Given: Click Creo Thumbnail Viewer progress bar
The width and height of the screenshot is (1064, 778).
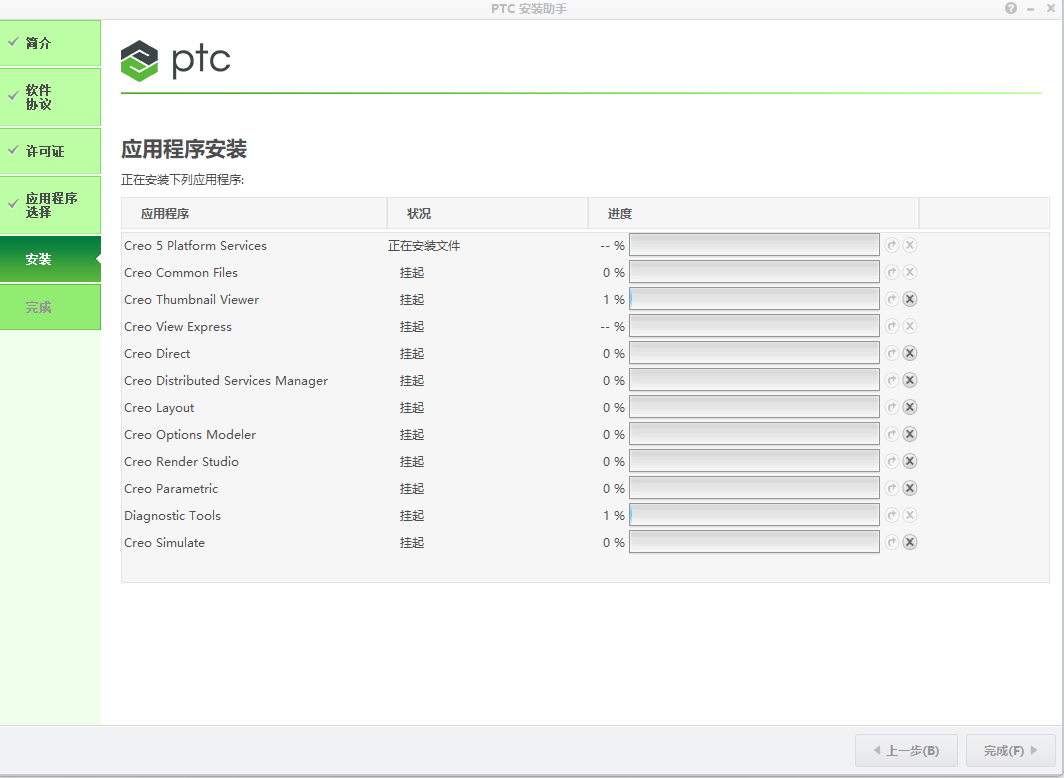Looking at the screenshot, I should pyautogui.click(x=754, y=299).
